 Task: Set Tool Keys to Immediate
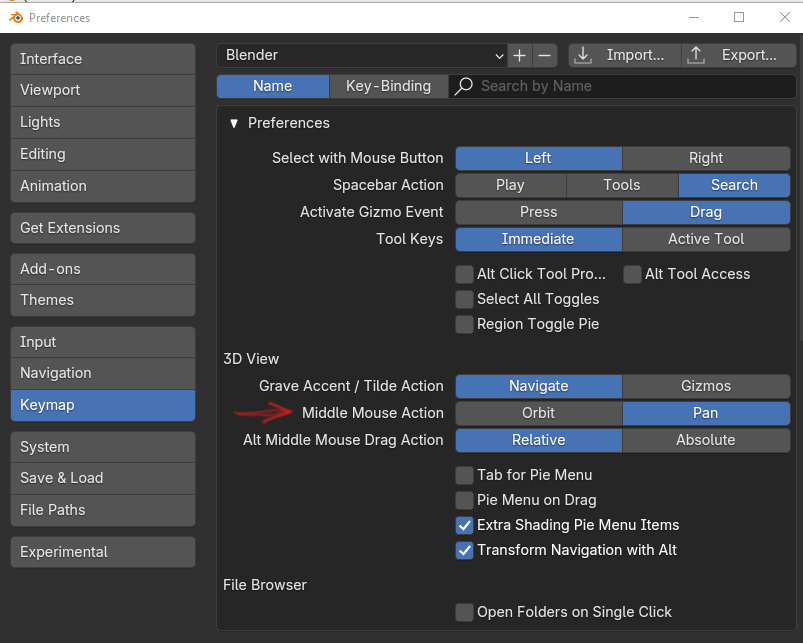click(x=539, y=239)
